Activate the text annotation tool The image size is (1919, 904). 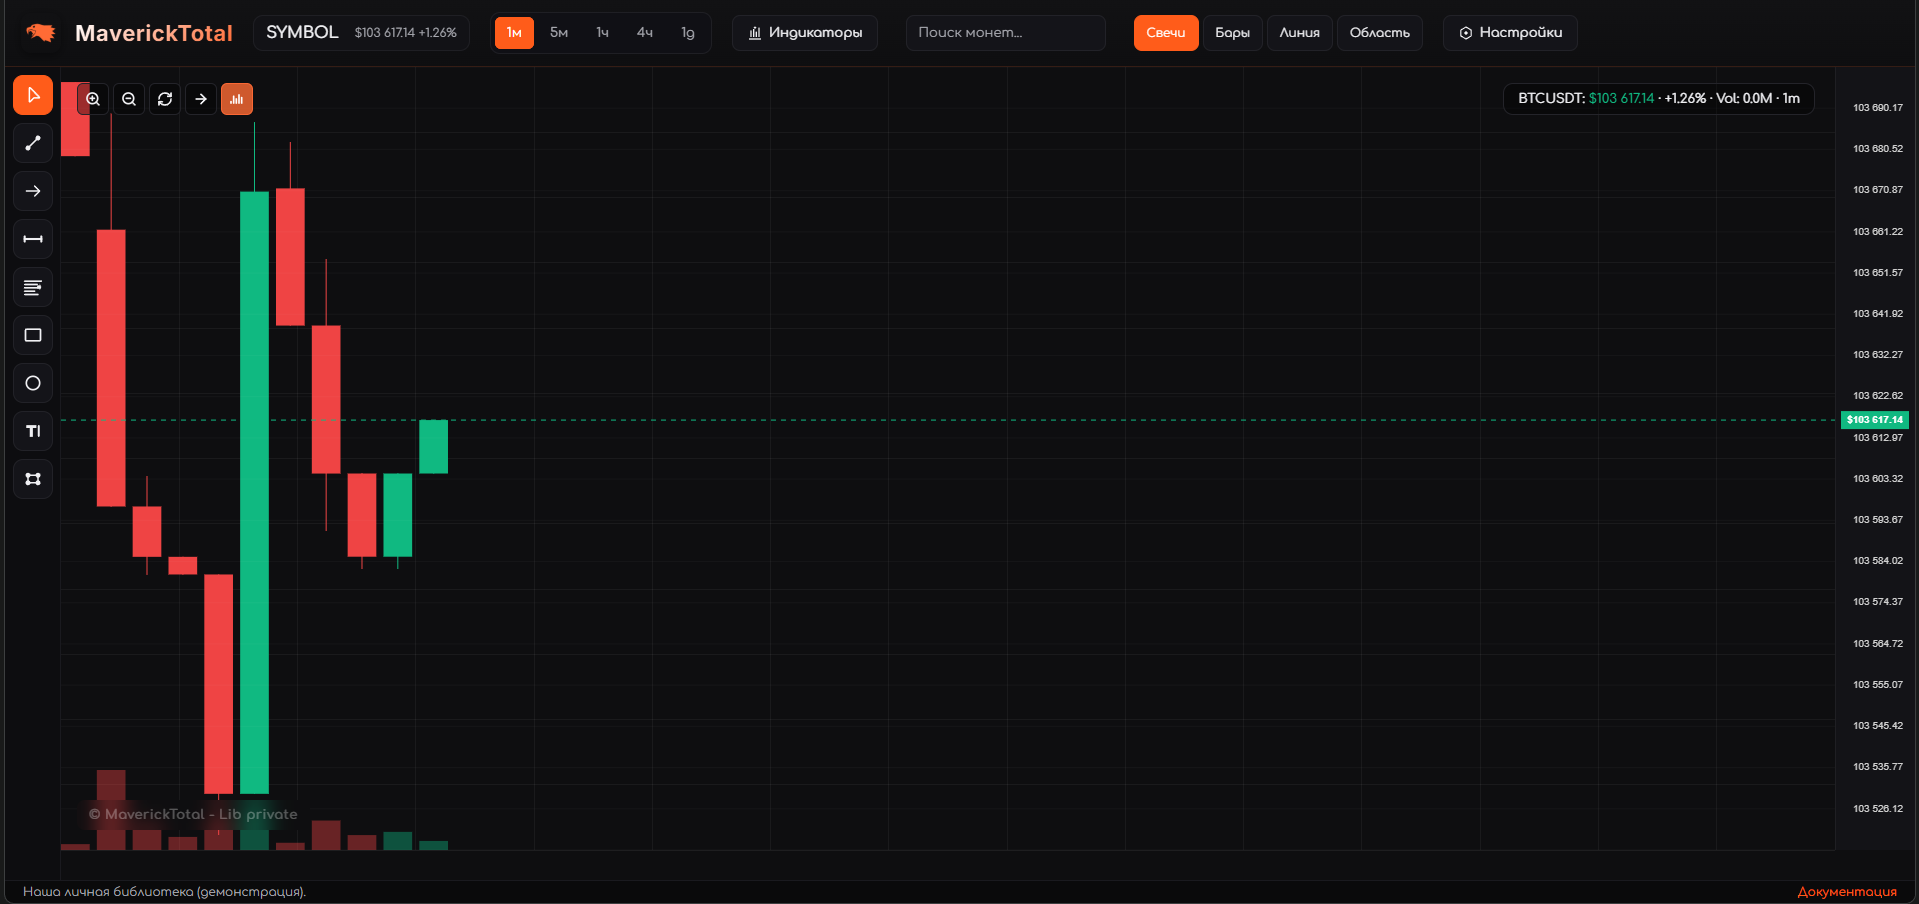(x=33, y=432)
